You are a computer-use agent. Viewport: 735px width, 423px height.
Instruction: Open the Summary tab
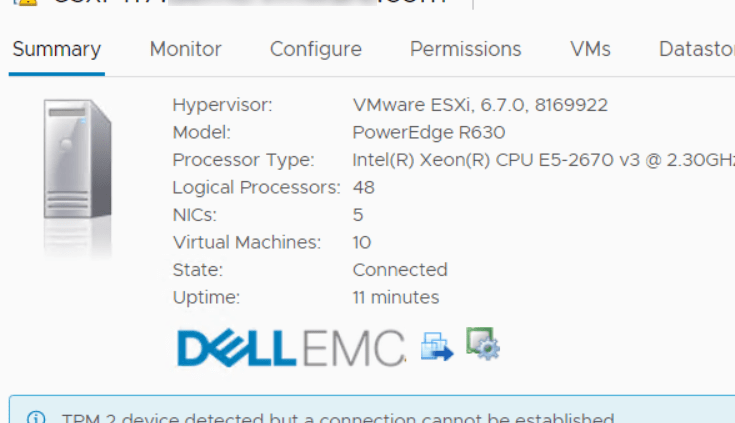click(56, 49)
